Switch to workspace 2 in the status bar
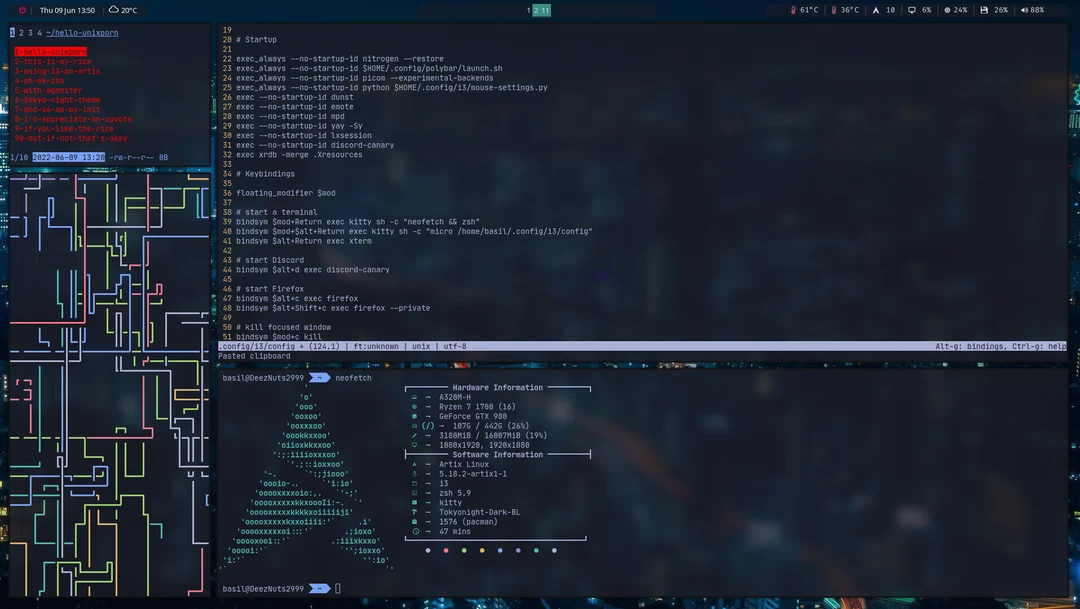 pyautogui.click(x=537, y=11)
